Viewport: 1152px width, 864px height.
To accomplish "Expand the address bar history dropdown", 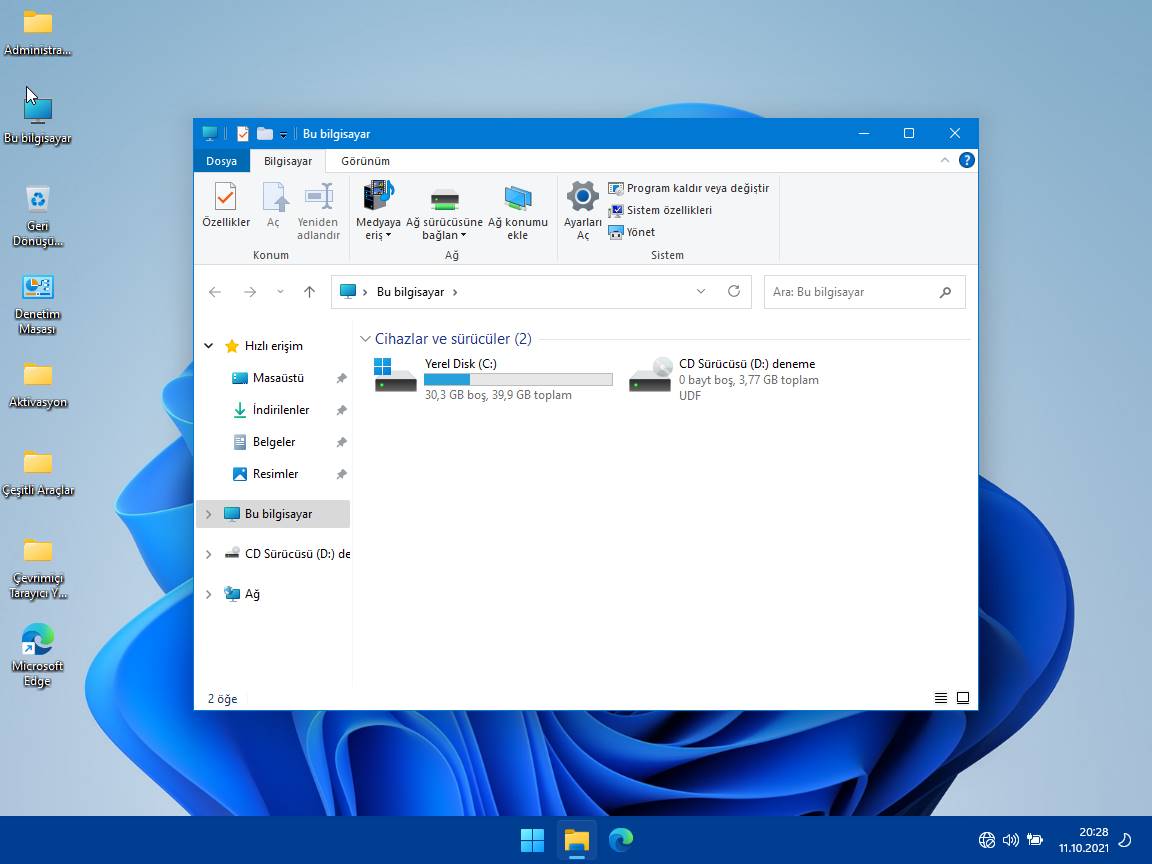I will click(701, 292).
